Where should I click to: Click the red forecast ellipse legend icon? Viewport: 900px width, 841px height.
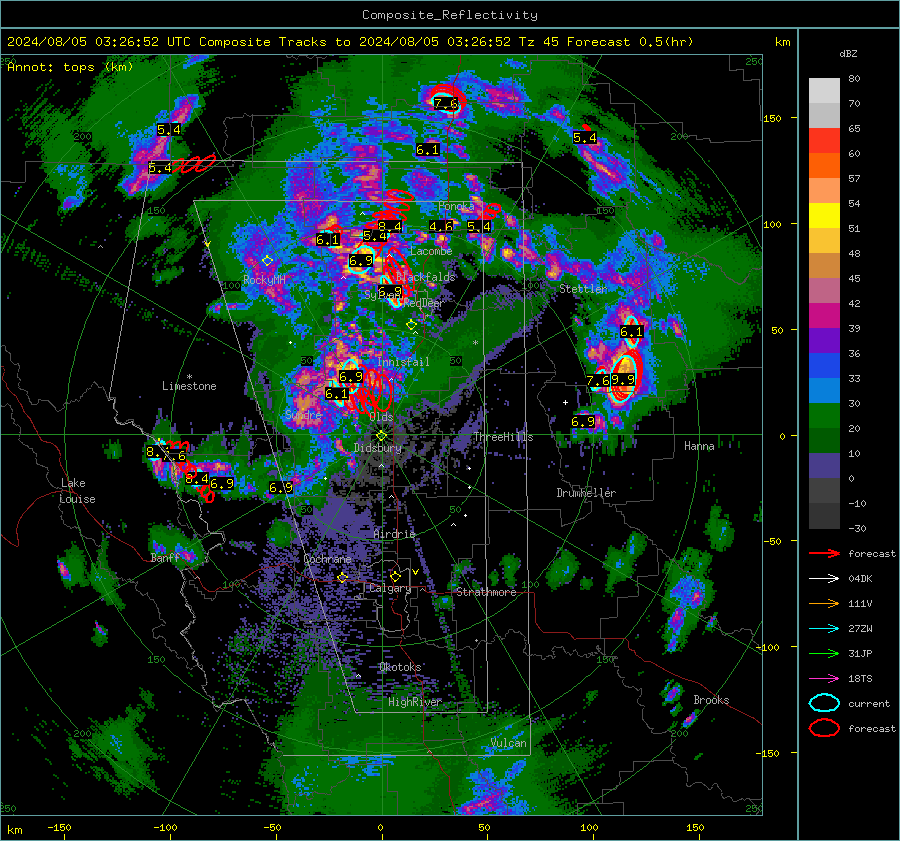[824, 728]
